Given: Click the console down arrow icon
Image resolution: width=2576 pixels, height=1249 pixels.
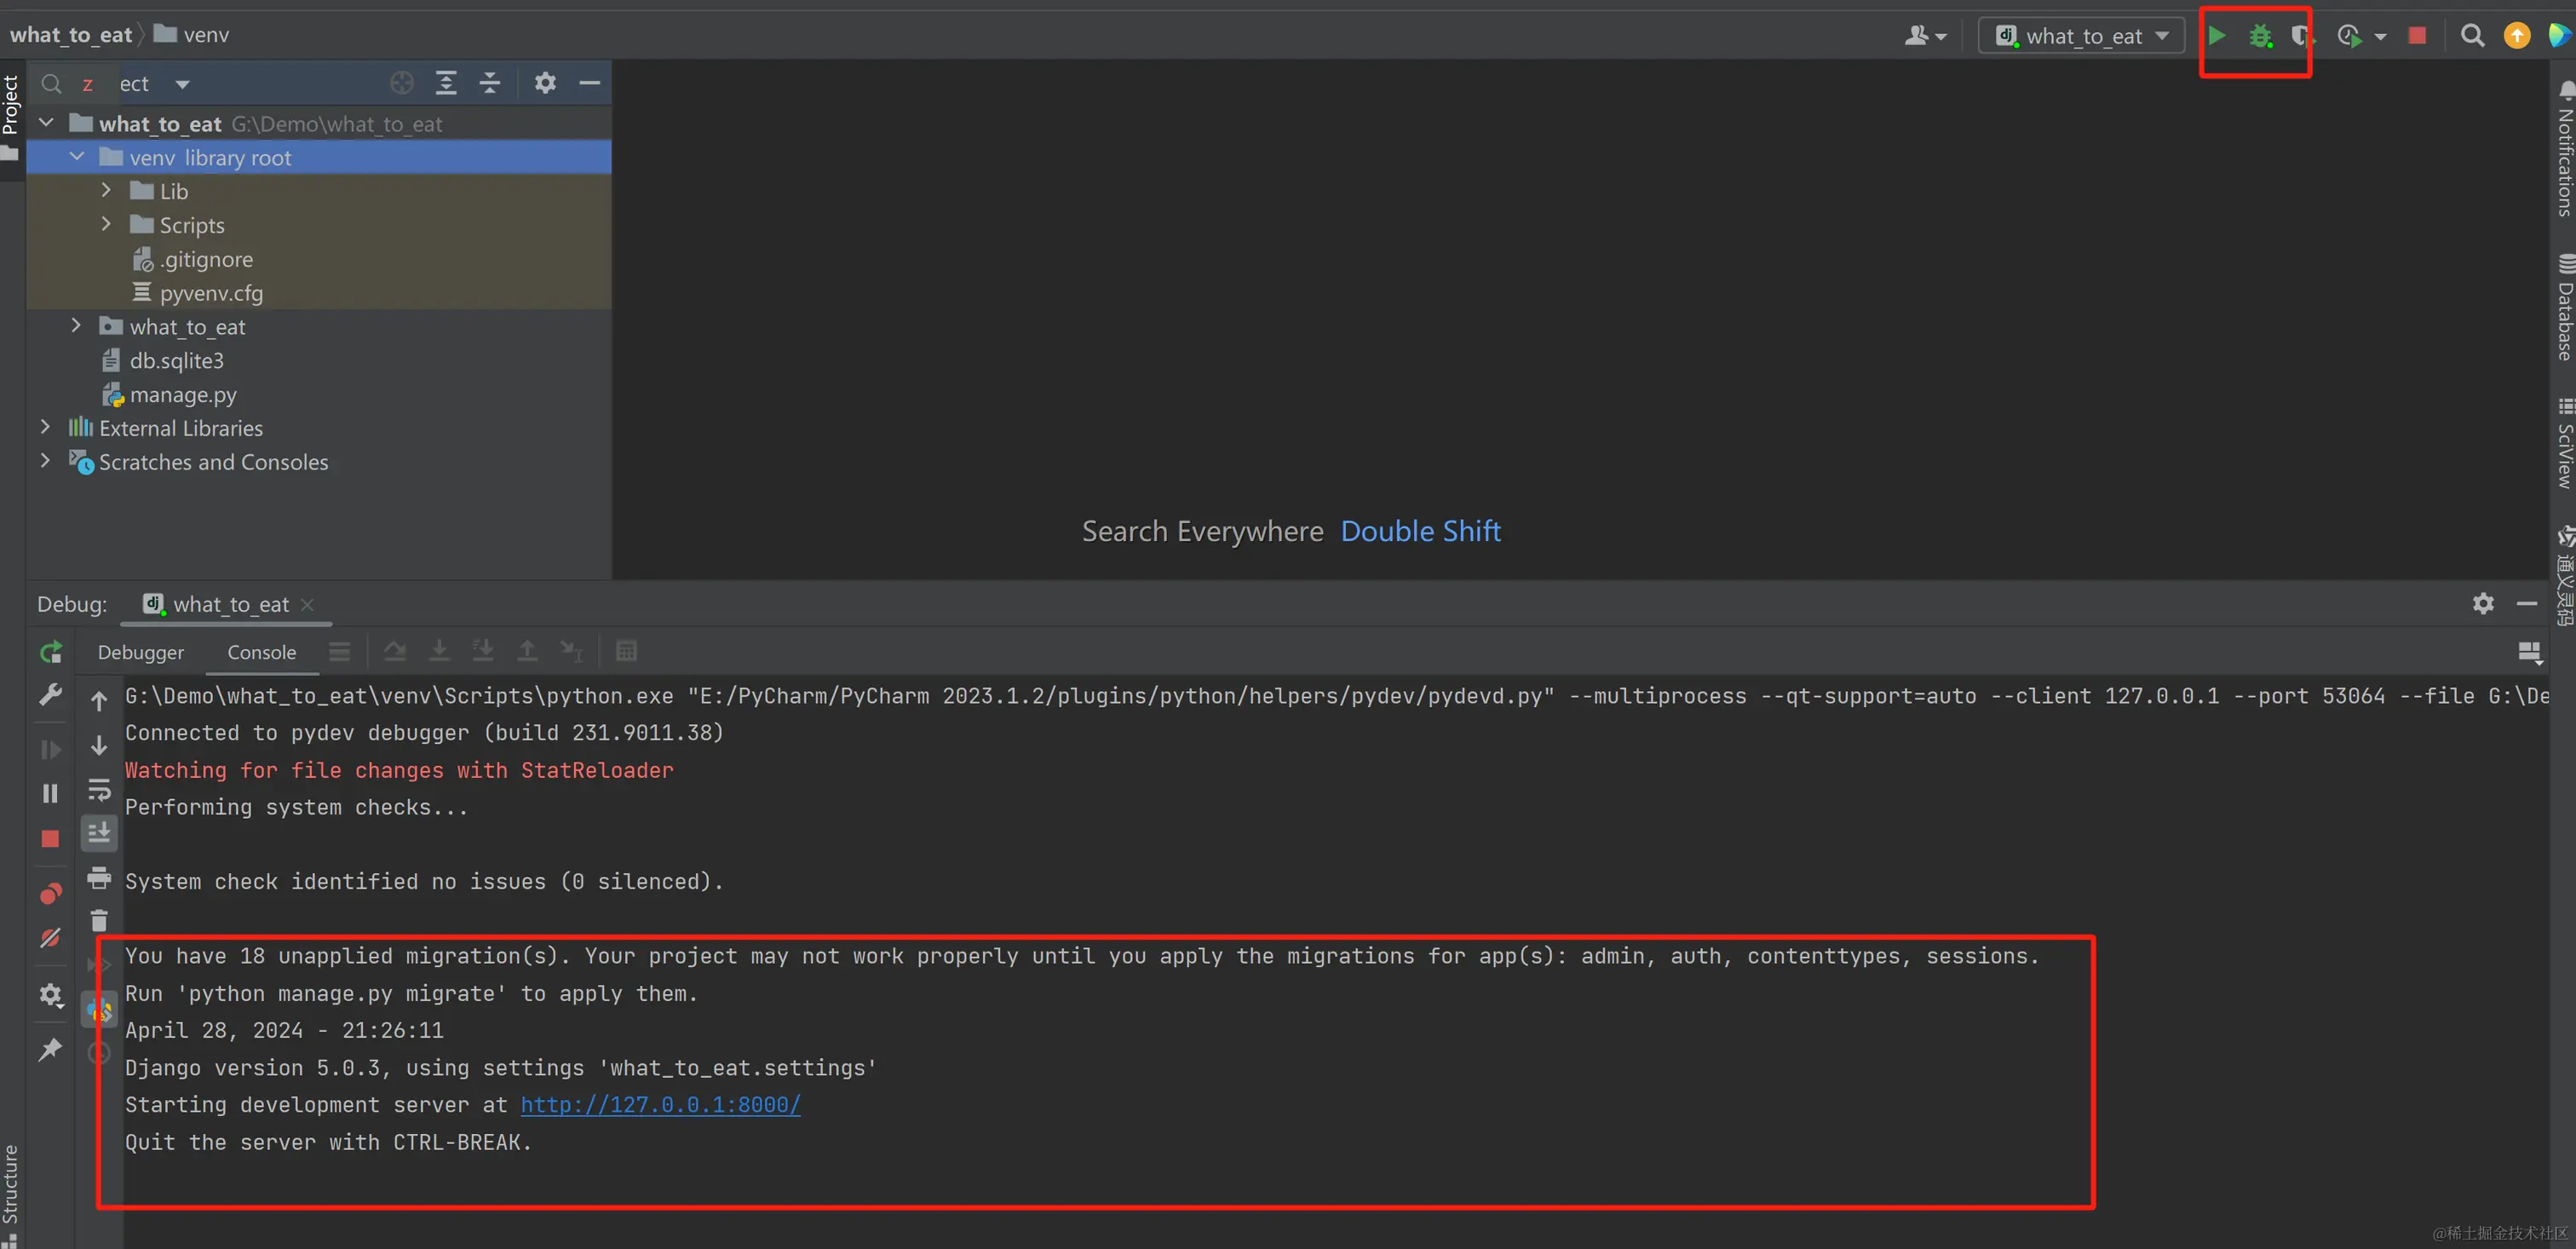Looking at the screenshot, I should click(x=99, y=746).
